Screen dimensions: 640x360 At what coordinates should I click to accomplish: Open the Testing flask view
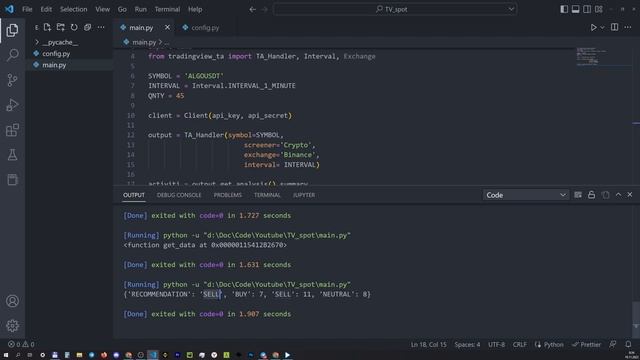point(12,155)
